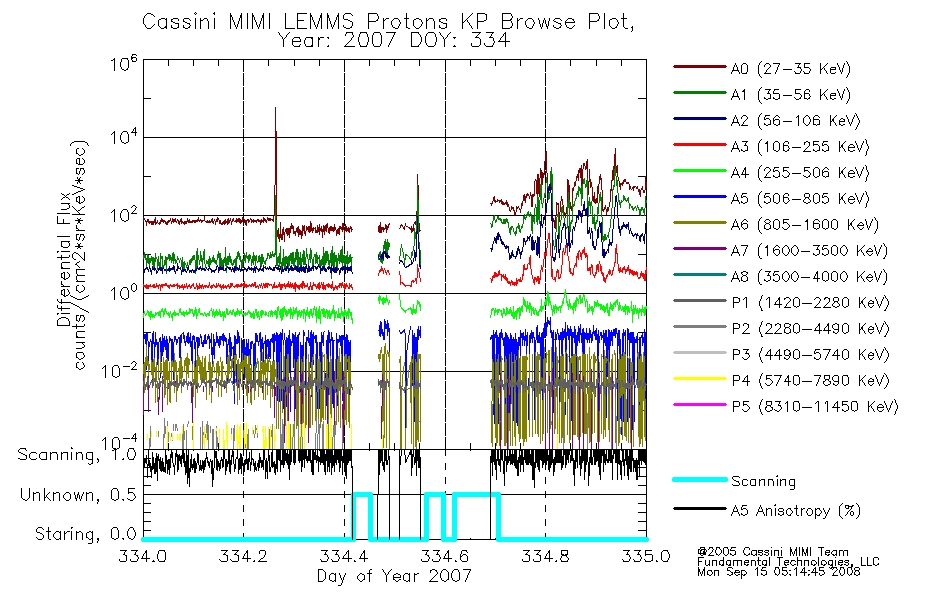This screenshot has width=950, height=600.
Task: Click the 334.4 x-axis tick label
Action: 344,556
